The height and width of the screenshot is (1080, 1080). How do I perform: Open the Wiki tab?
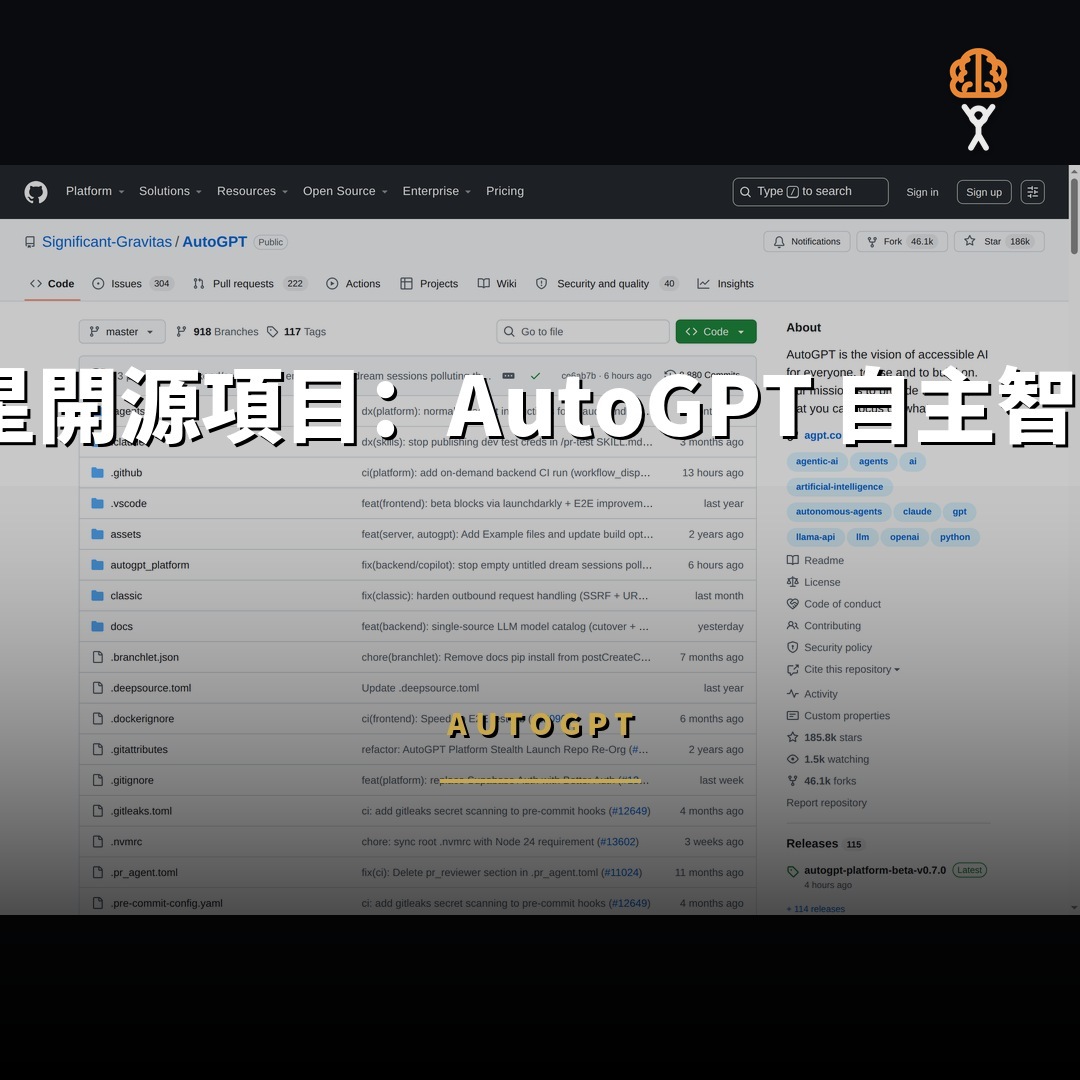point(497,284)
